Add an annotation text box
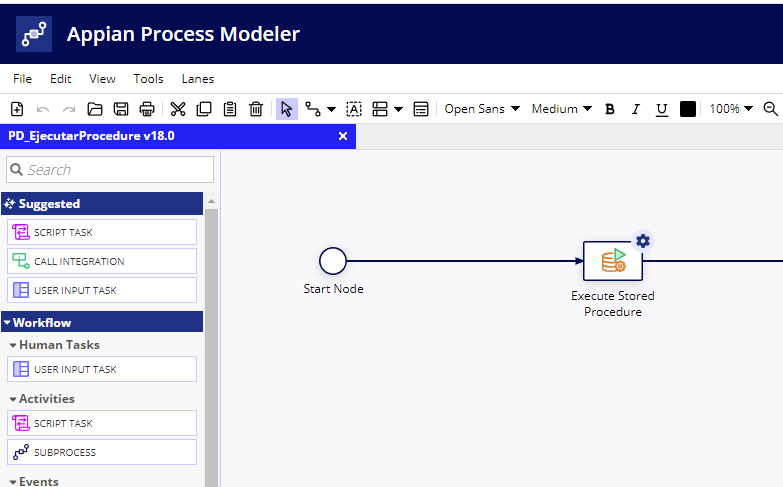This screenshot has width=783, height=487. point(354,109)
